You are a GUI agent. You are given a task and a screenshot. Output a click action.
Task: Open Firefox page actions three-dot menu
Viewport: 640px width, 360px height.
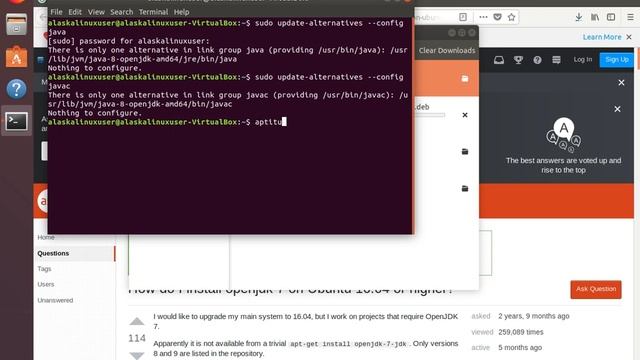tap(483, 17)
